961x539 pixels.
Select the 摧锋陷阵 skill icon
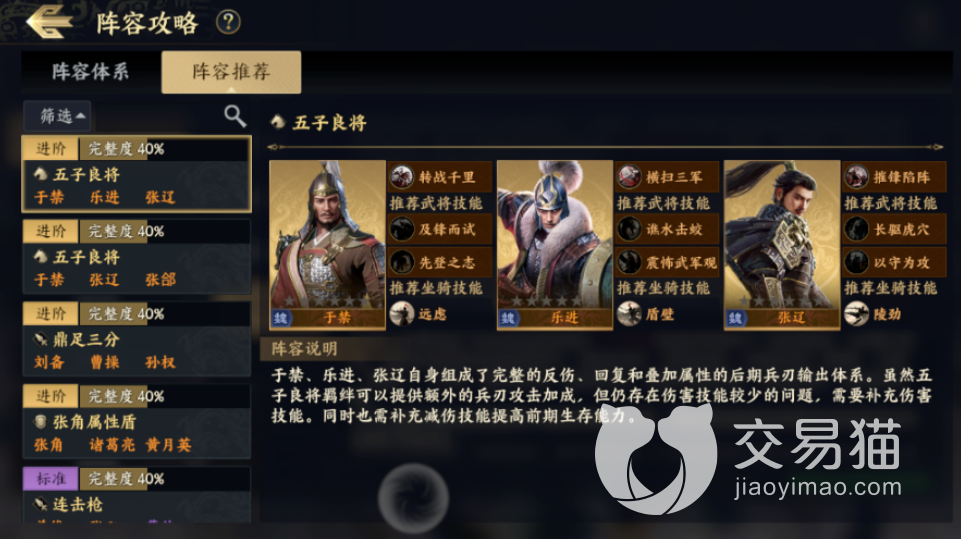[x=857, y=177]
